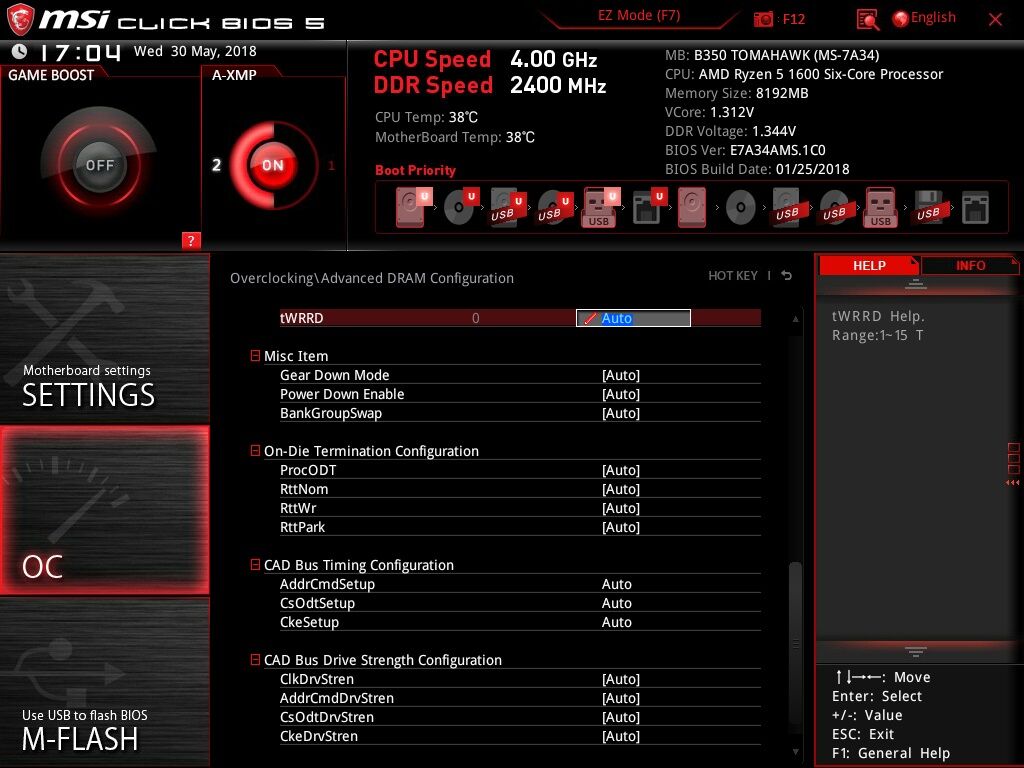Click the HOT KEY button
The height and width of the screenshot is (768, 1024).
733,276
